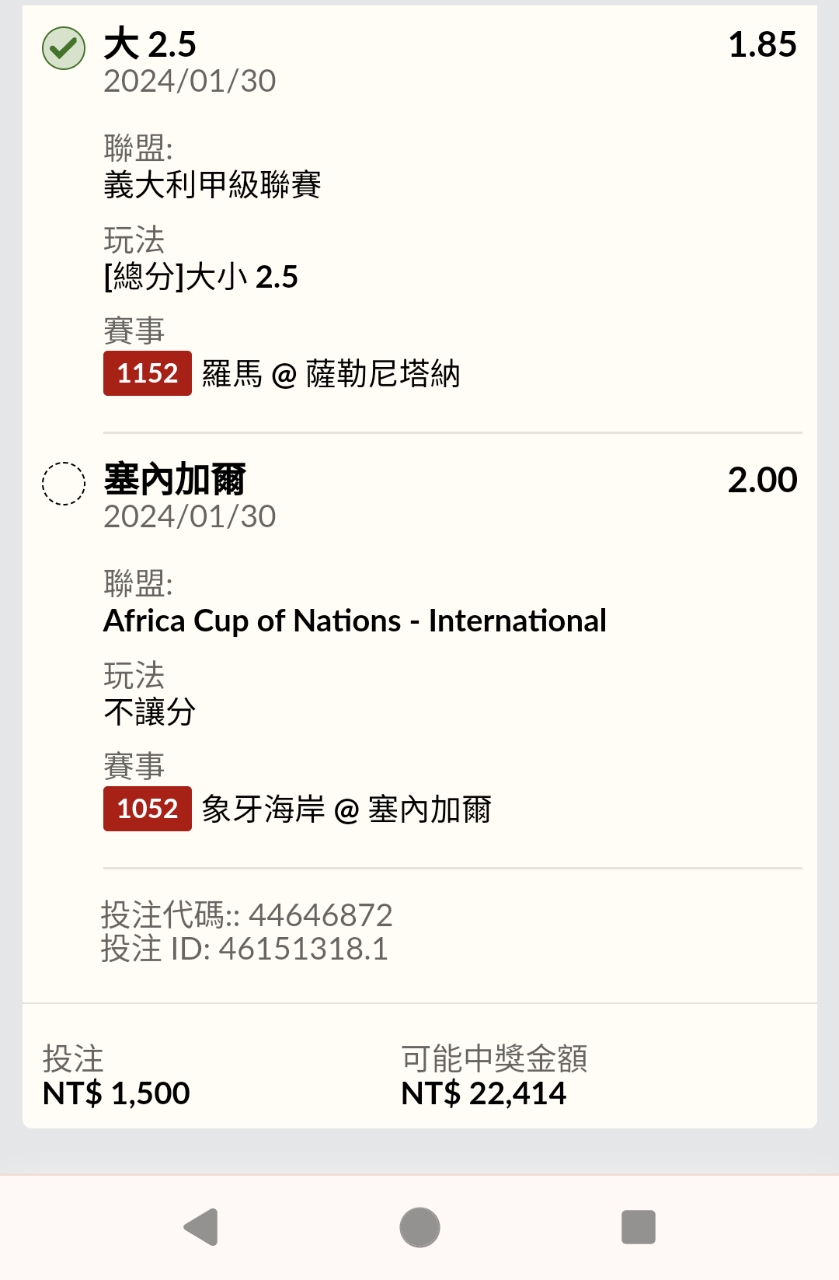Tap the red 1152 match code badge

(147, 374)
